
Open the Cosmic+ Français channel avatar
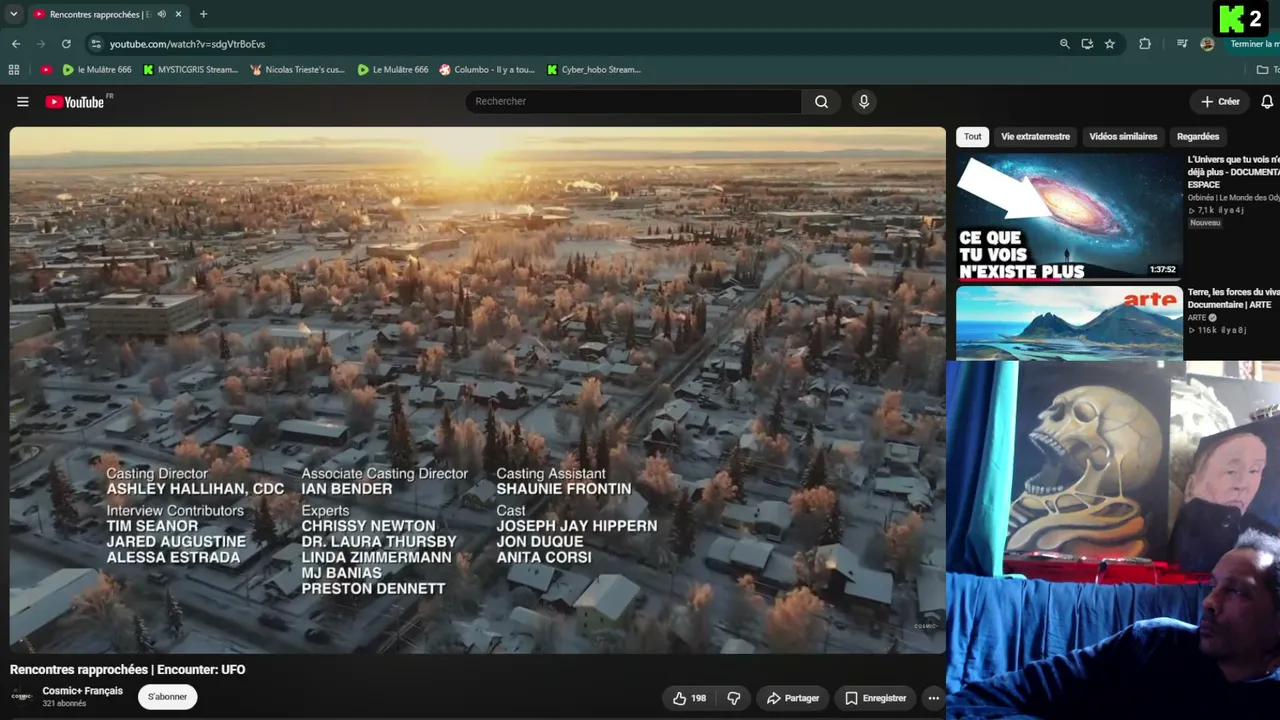[x=22, y=696]
